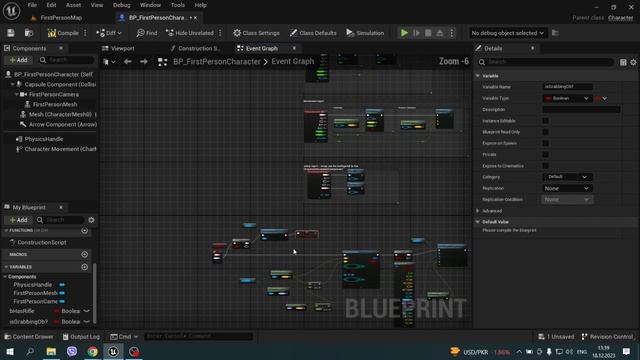
Task: Click the icon next to the debug object selector
Action: [x=555, y=33]
